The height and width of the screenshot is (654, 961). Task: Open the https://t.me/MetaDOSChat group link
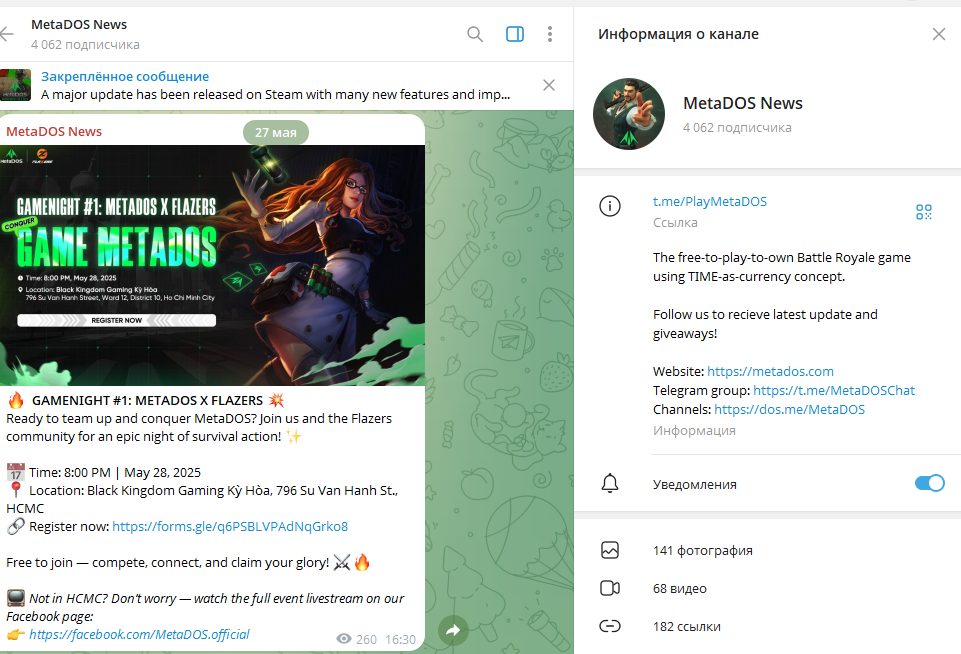[834, 390]
